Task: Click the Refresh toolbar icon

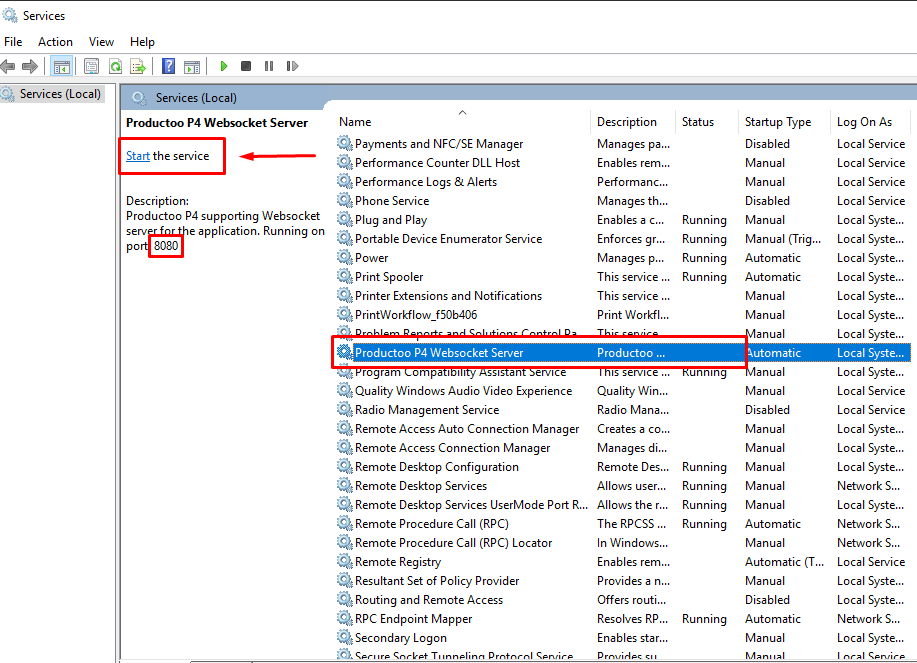Action: click(x=115, y=66)
